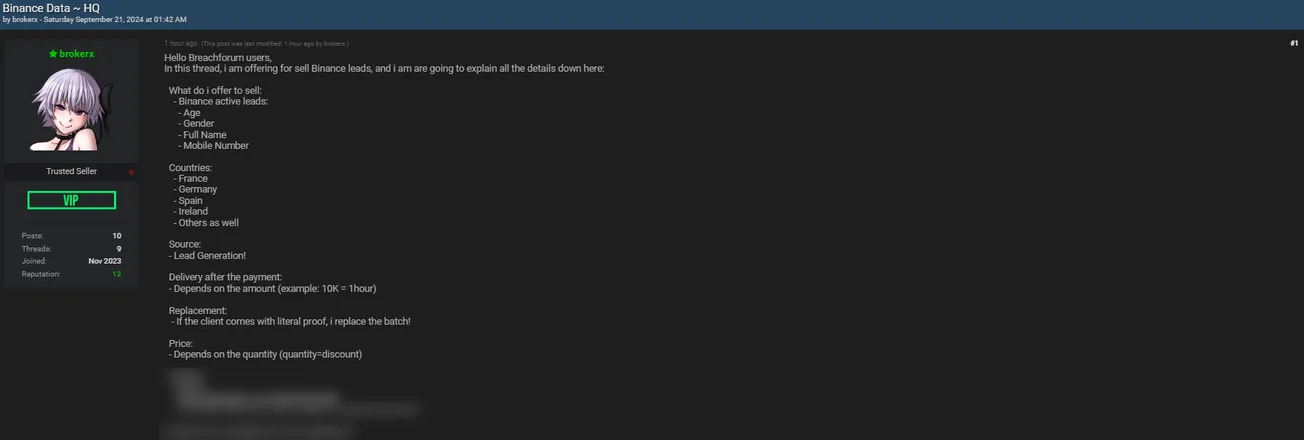Viewport: 1304px width, 440px height.
Task: Click the thread title Binance Data ~ HQ
Action: click(x=51, y=7)
